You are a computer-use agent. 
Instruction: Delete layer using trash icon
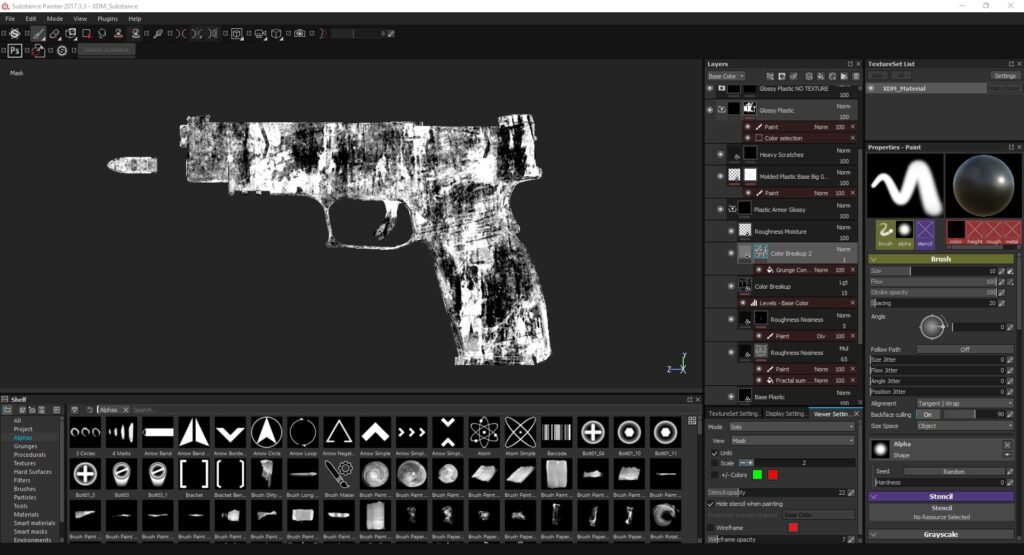pyautogui.click(x=856, y=76)
